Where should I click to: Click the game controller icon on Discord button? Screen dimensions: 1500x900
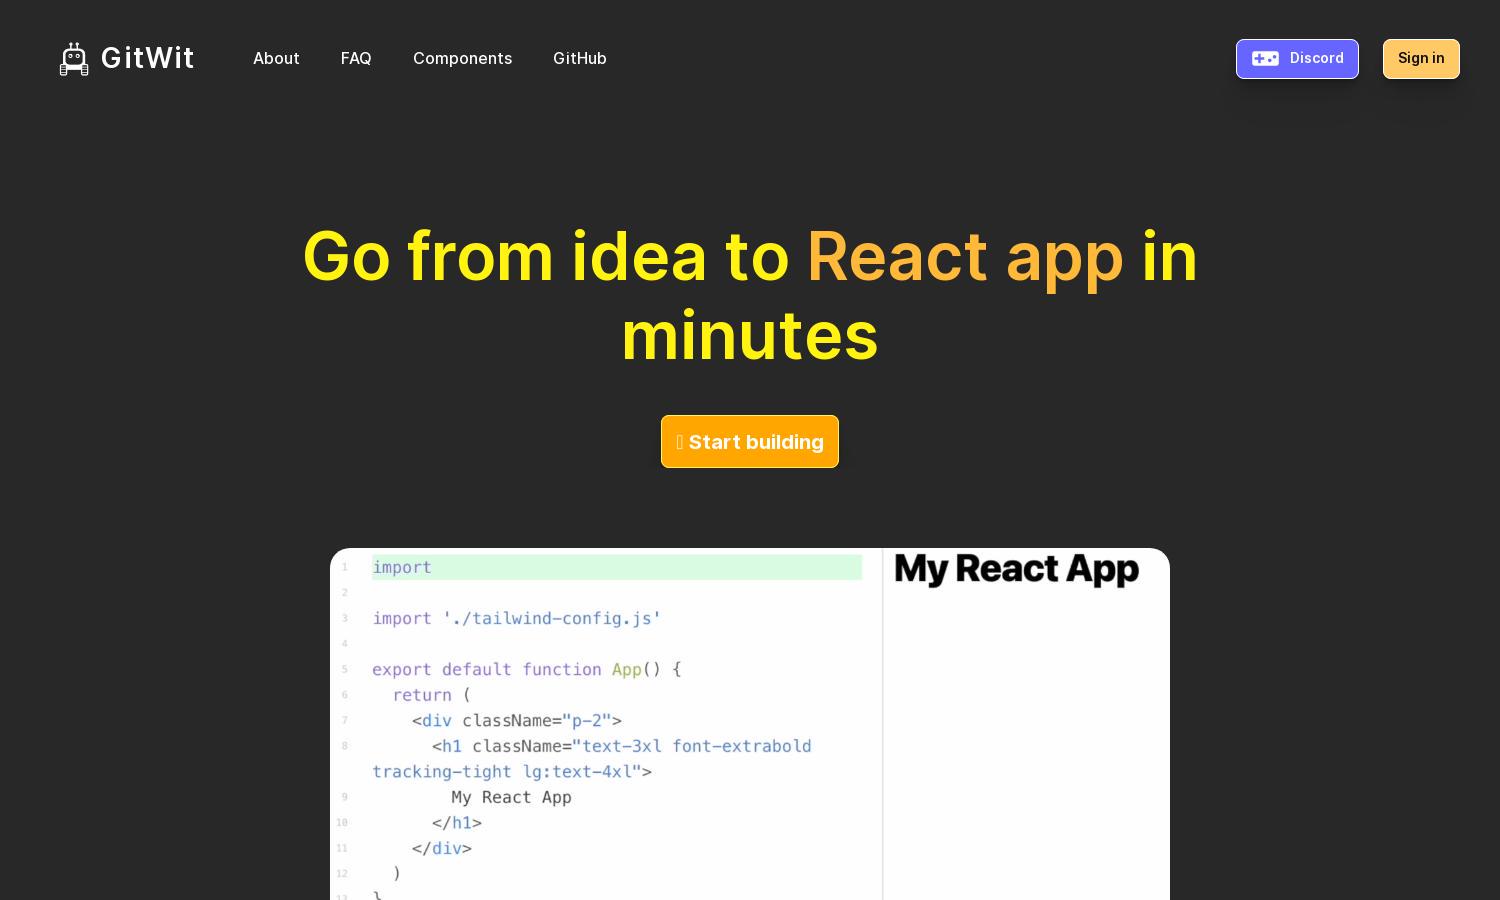pyautogui.click(x=1265, y=58)
